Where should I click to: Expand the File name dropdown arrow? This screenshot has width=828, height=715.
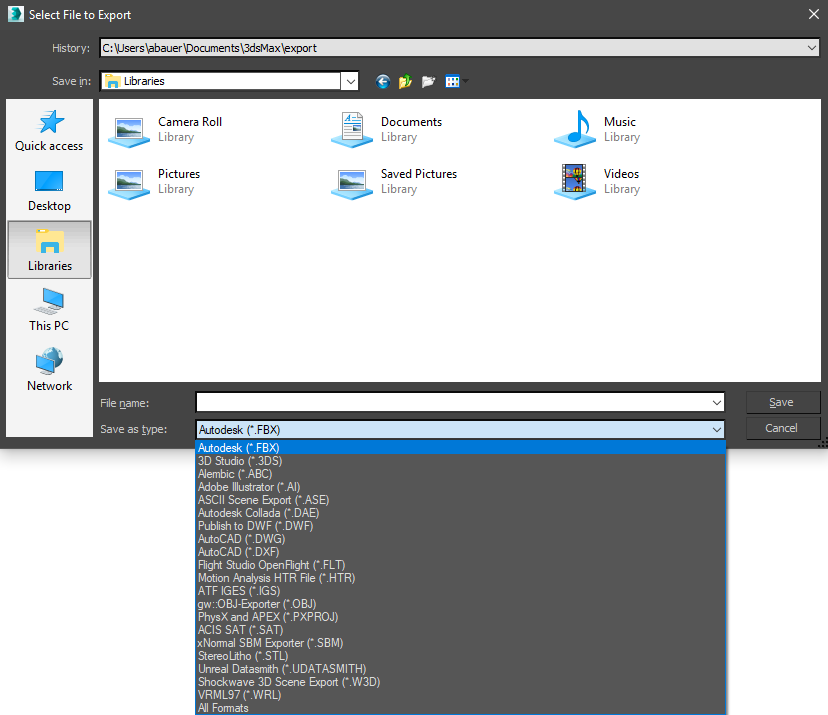coord(717,402)
